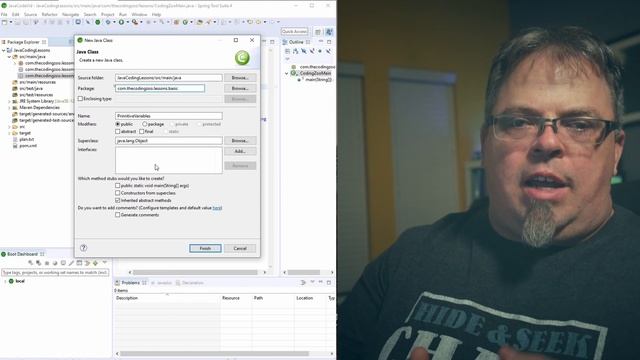This screenshot has height=360, width=640.
Task: Click Hide Non-Public Members icon in Outline toolbar
Action: point(320,51)
